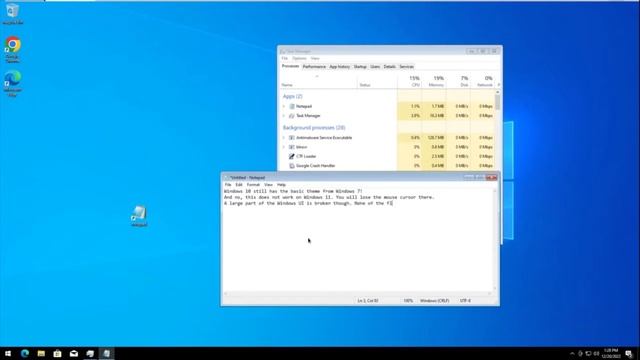
Task: Click Notepad horizontal scrollbar
Action: [x=358, y=294]
